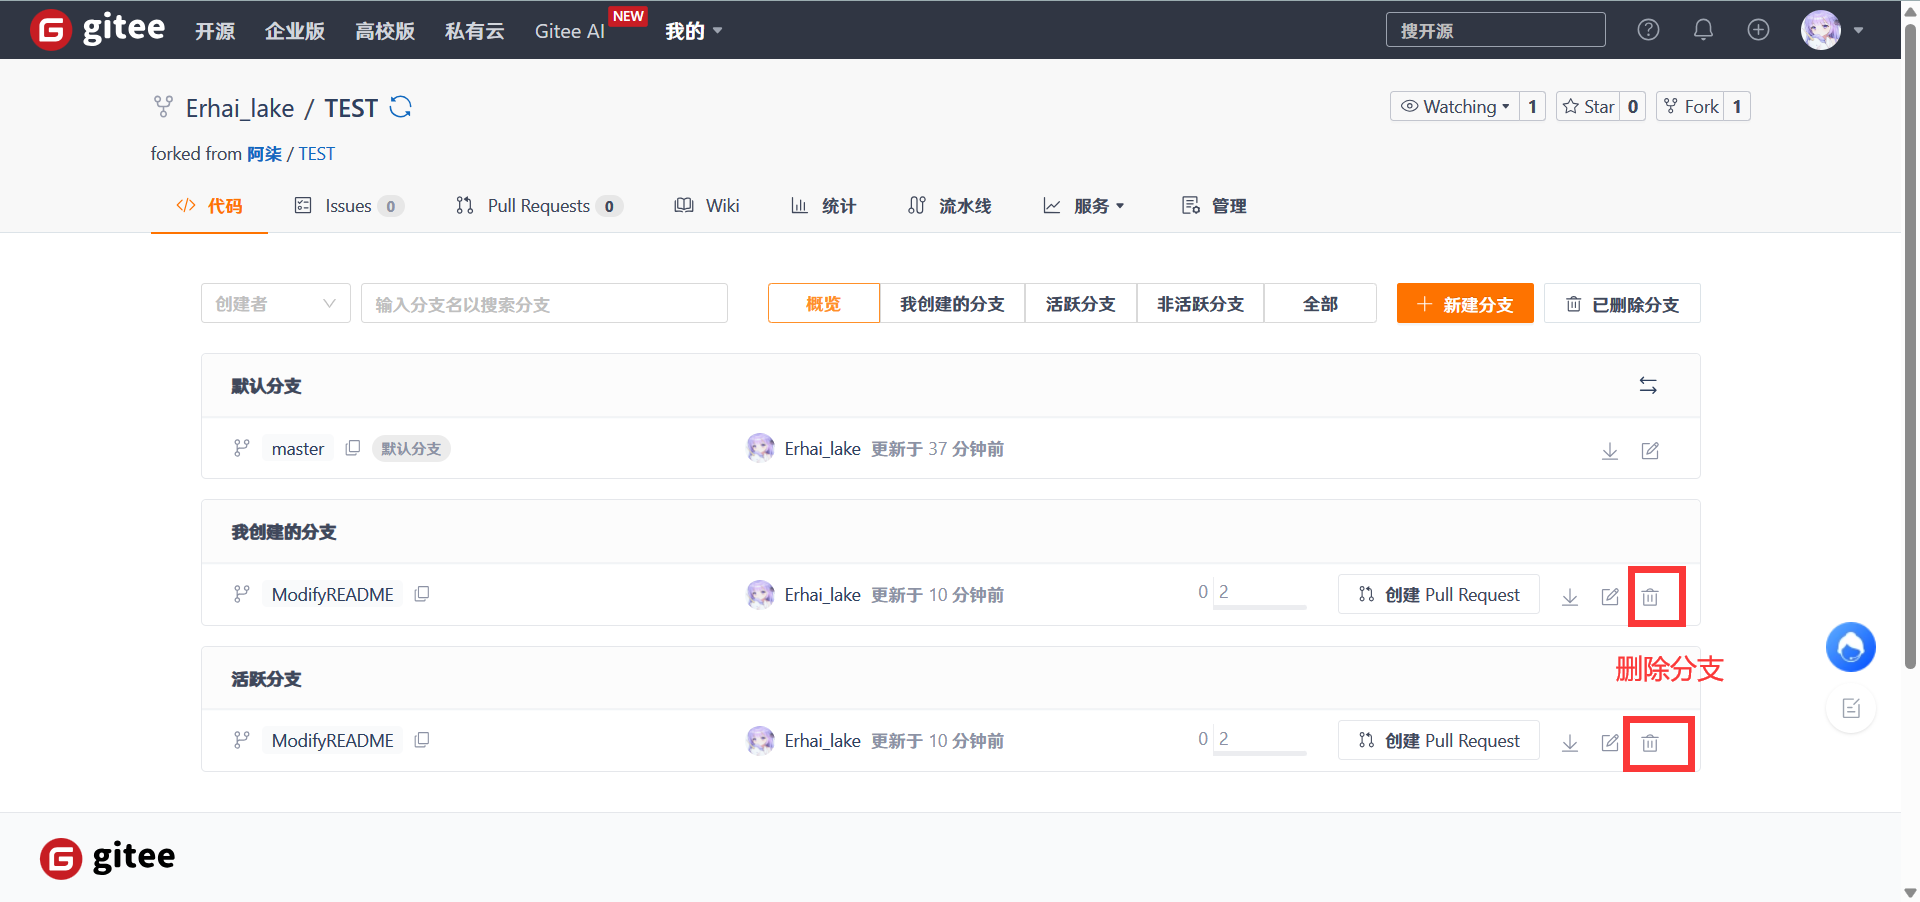The width and height of the screenshot is (1920, 902).
Task: Click the repository sync refresh icon
Action: point(401,107)
